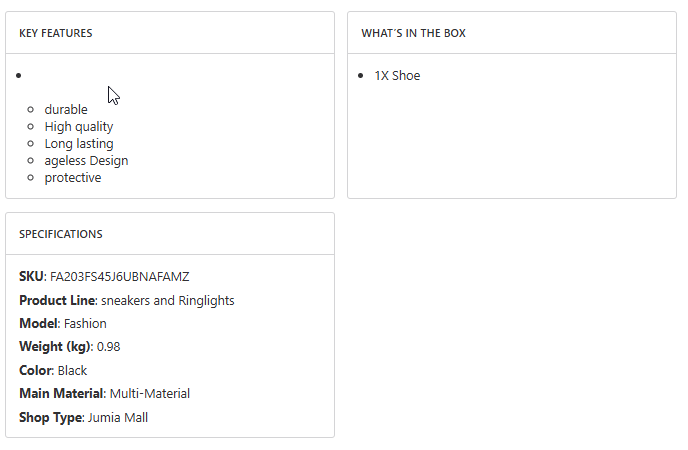Click the 'High quality' feature text
688x450 pixels.
[x=79, y=126]
